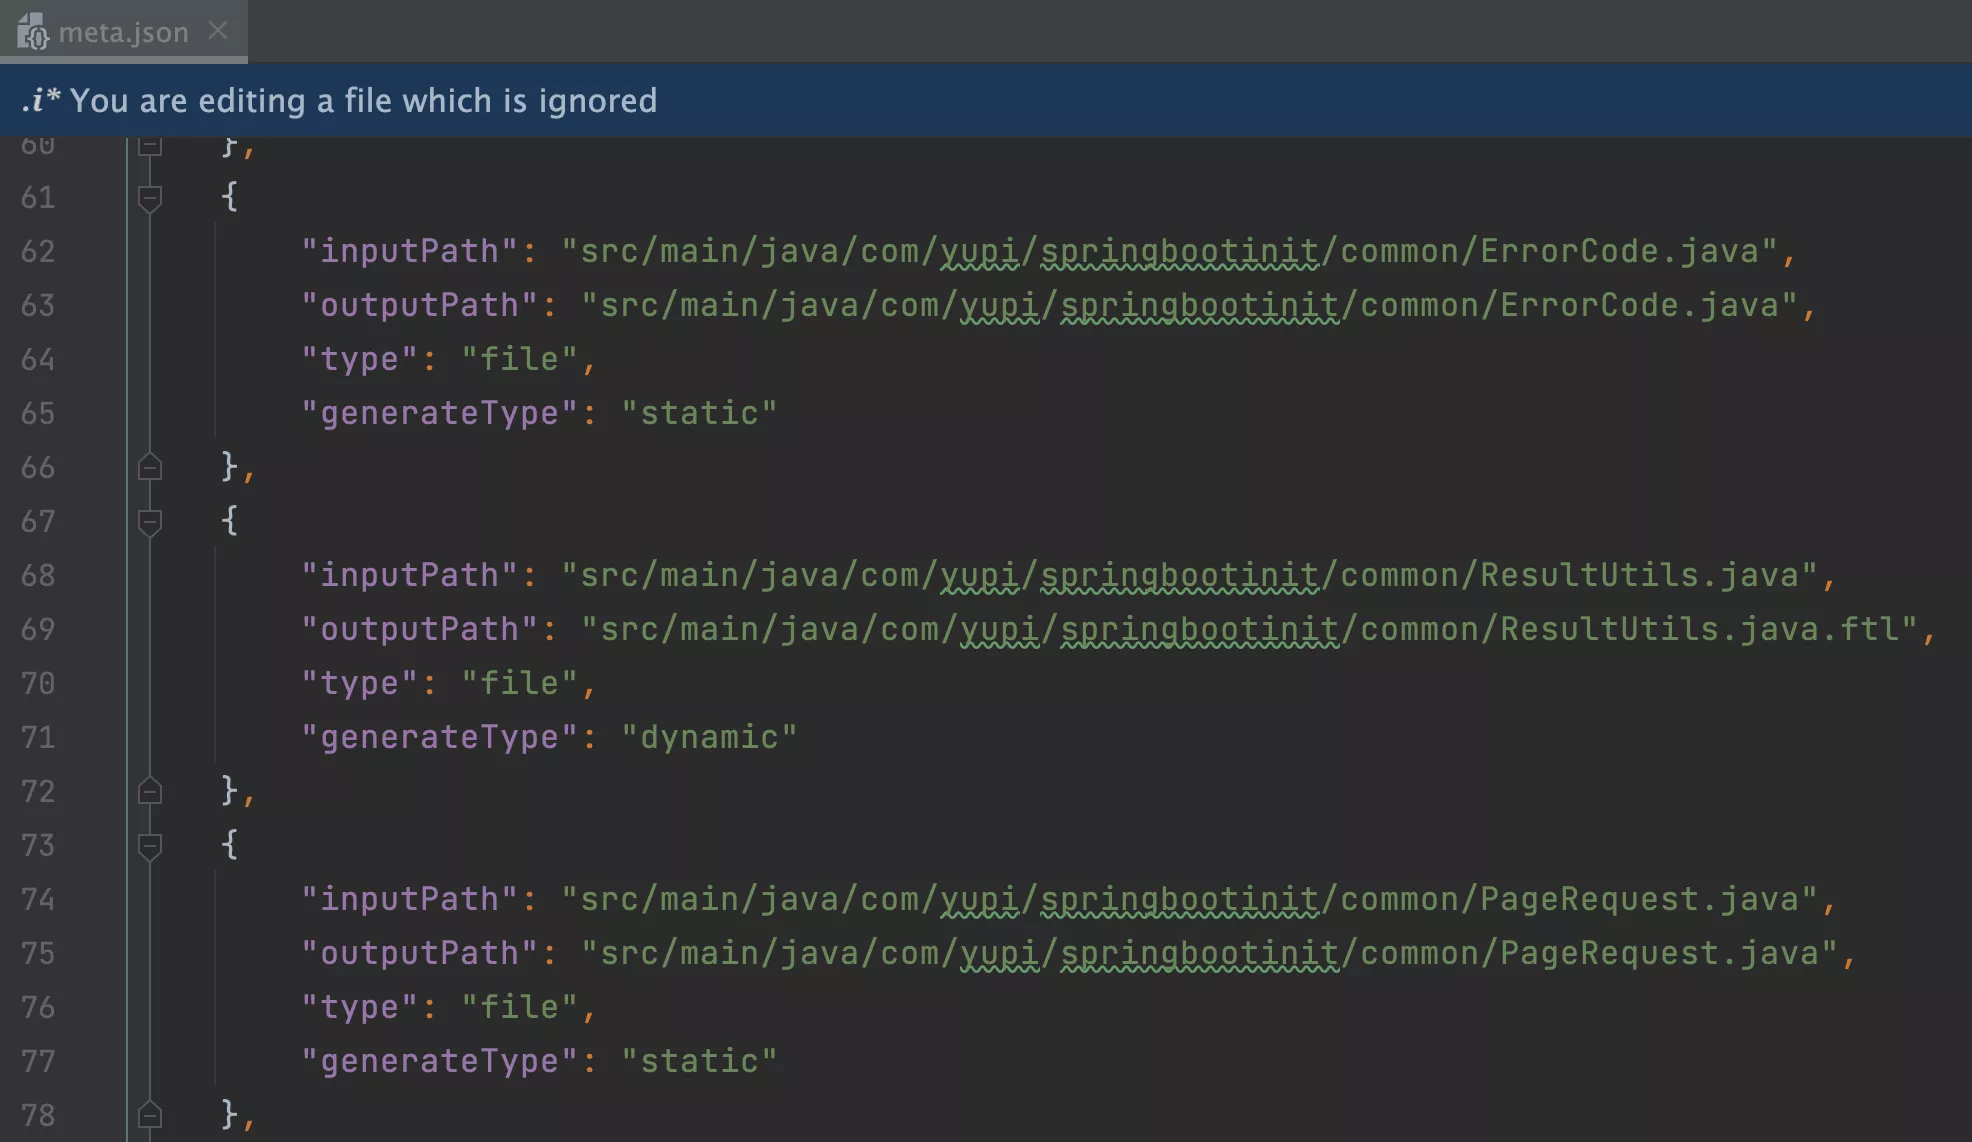Collapse the JSON object starting at line 67
The height and width of the screenshot is (1142, 1972).
150,521
